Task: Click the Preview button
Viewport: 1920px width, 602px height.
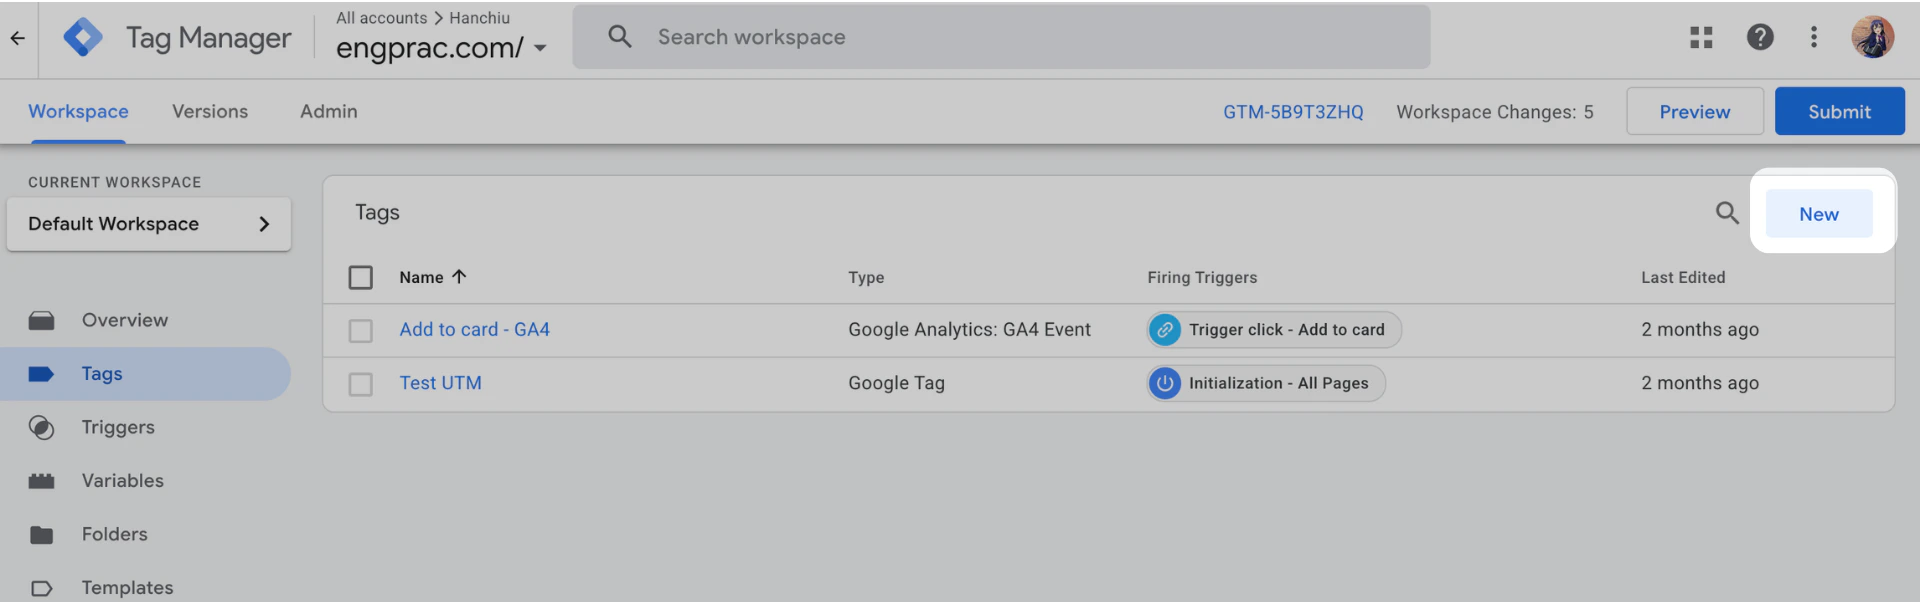Action: (x=1695, y=111)
